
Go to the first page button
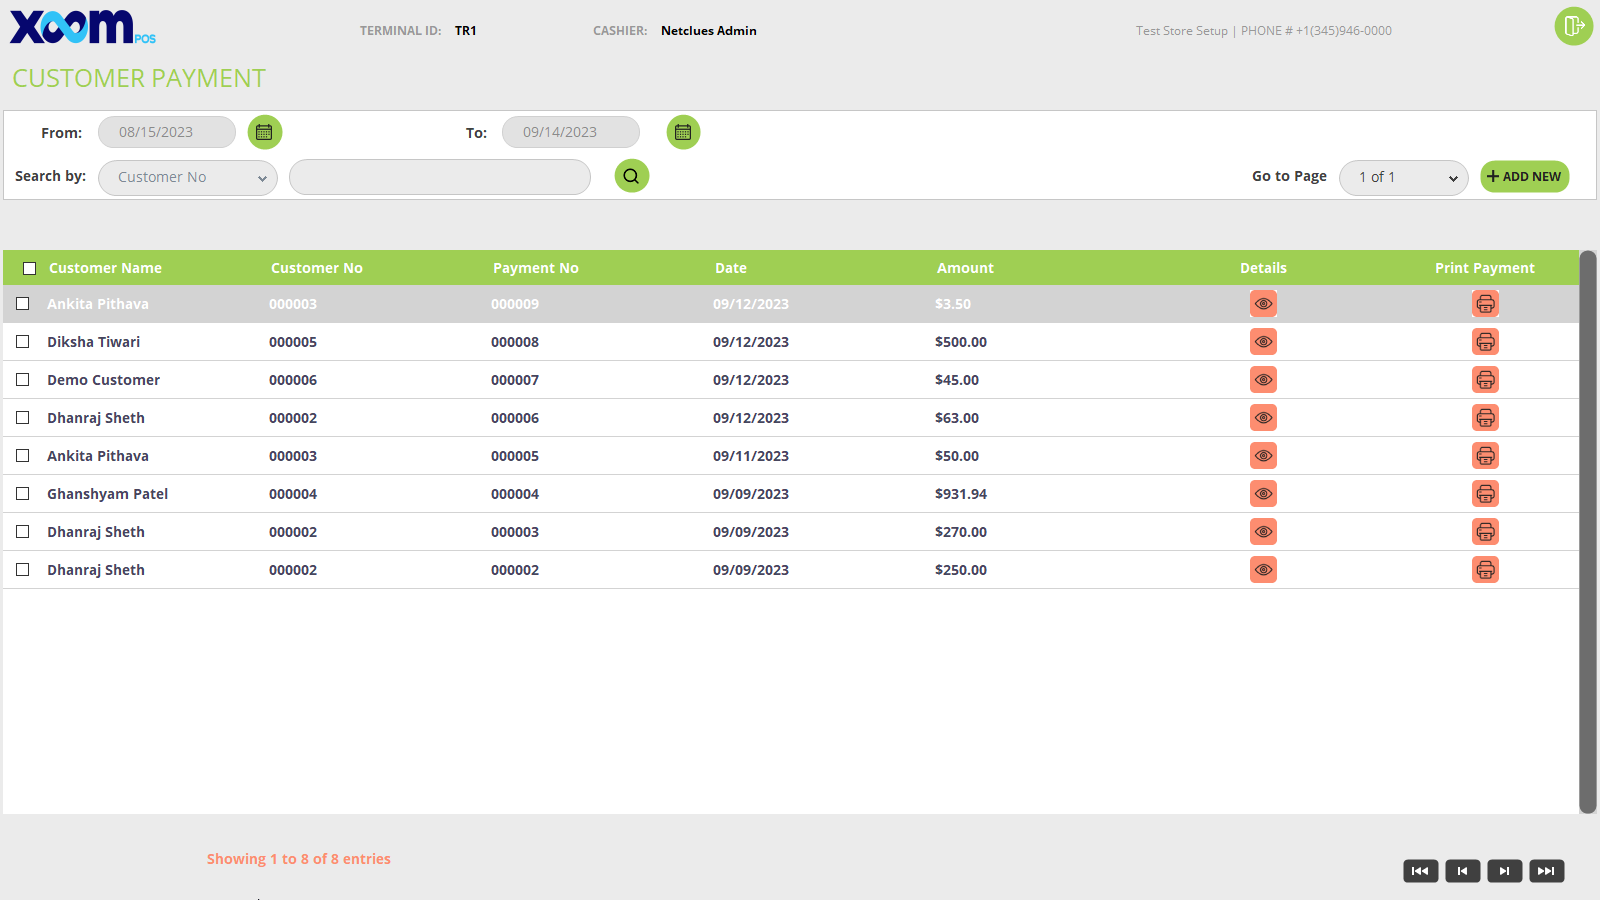[1420, 871]
